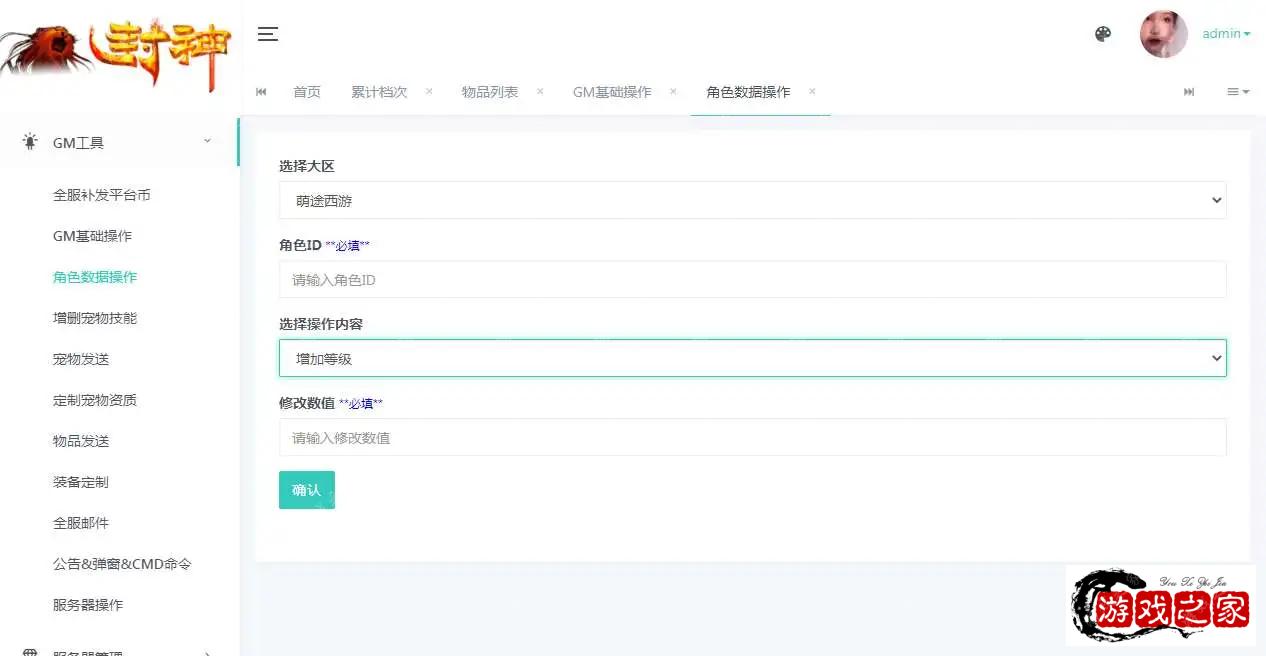Switch to the 首页 tab
The image size is (1266, 656).
(x=307, y=92)
